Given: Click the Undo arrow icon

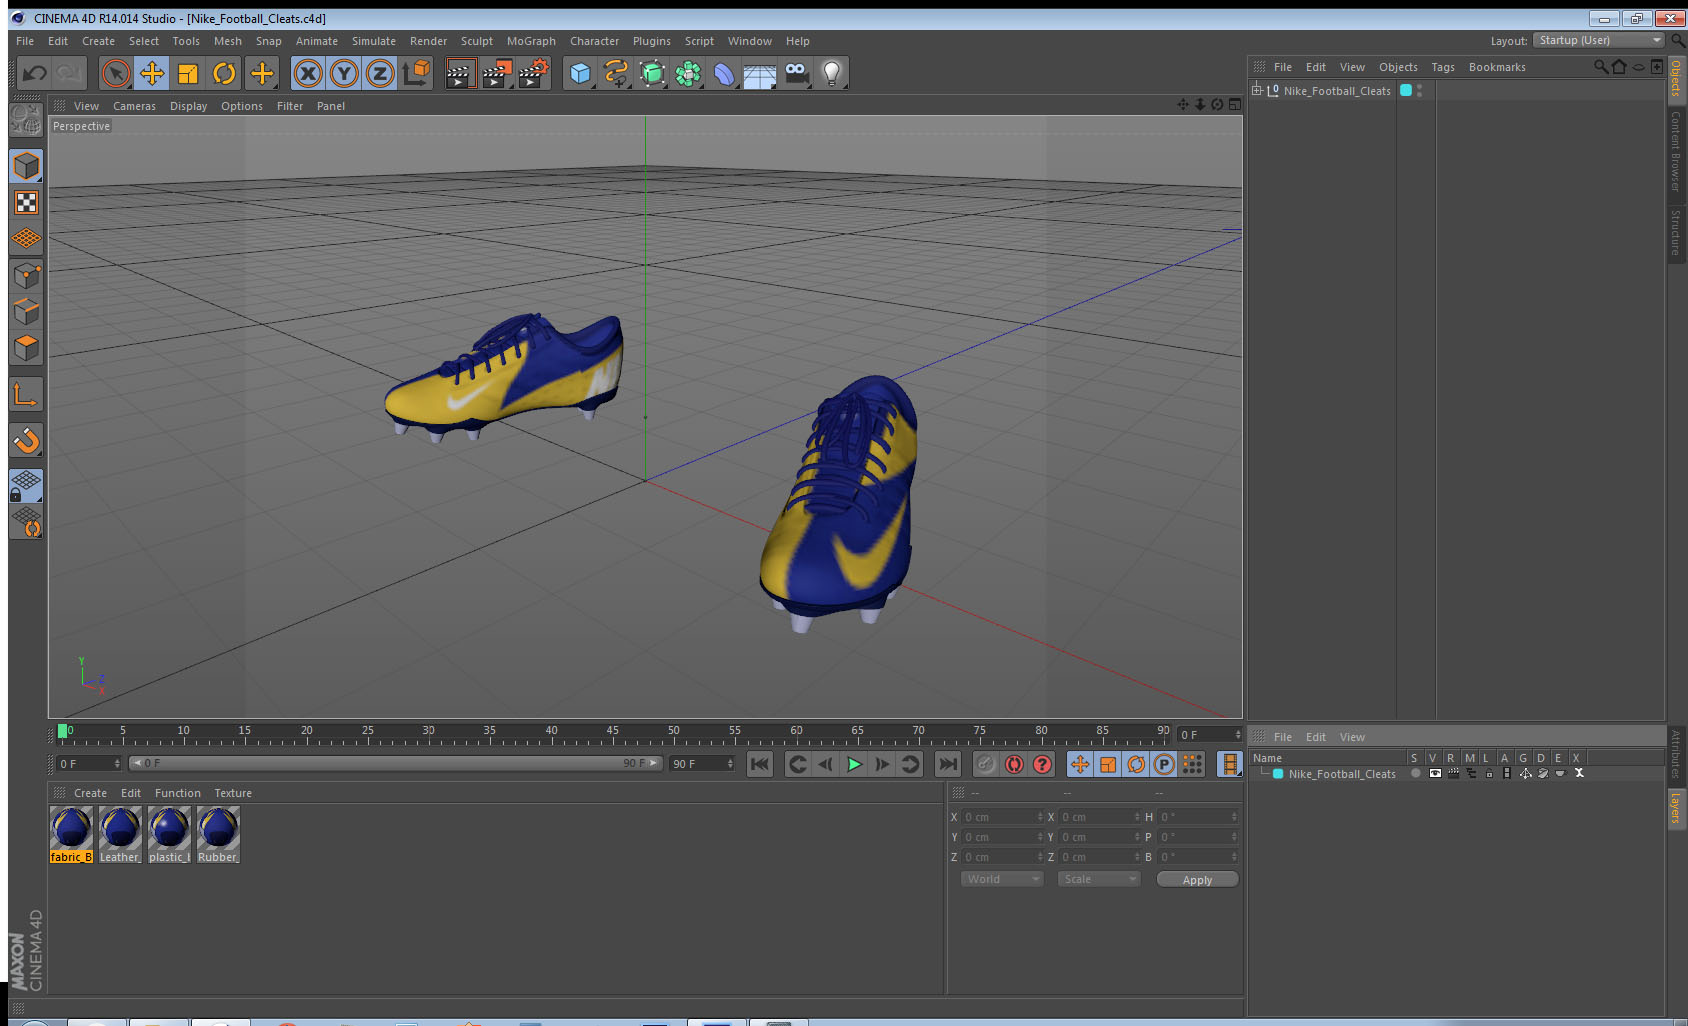Looking at the screenshot, I should (34, 73).
